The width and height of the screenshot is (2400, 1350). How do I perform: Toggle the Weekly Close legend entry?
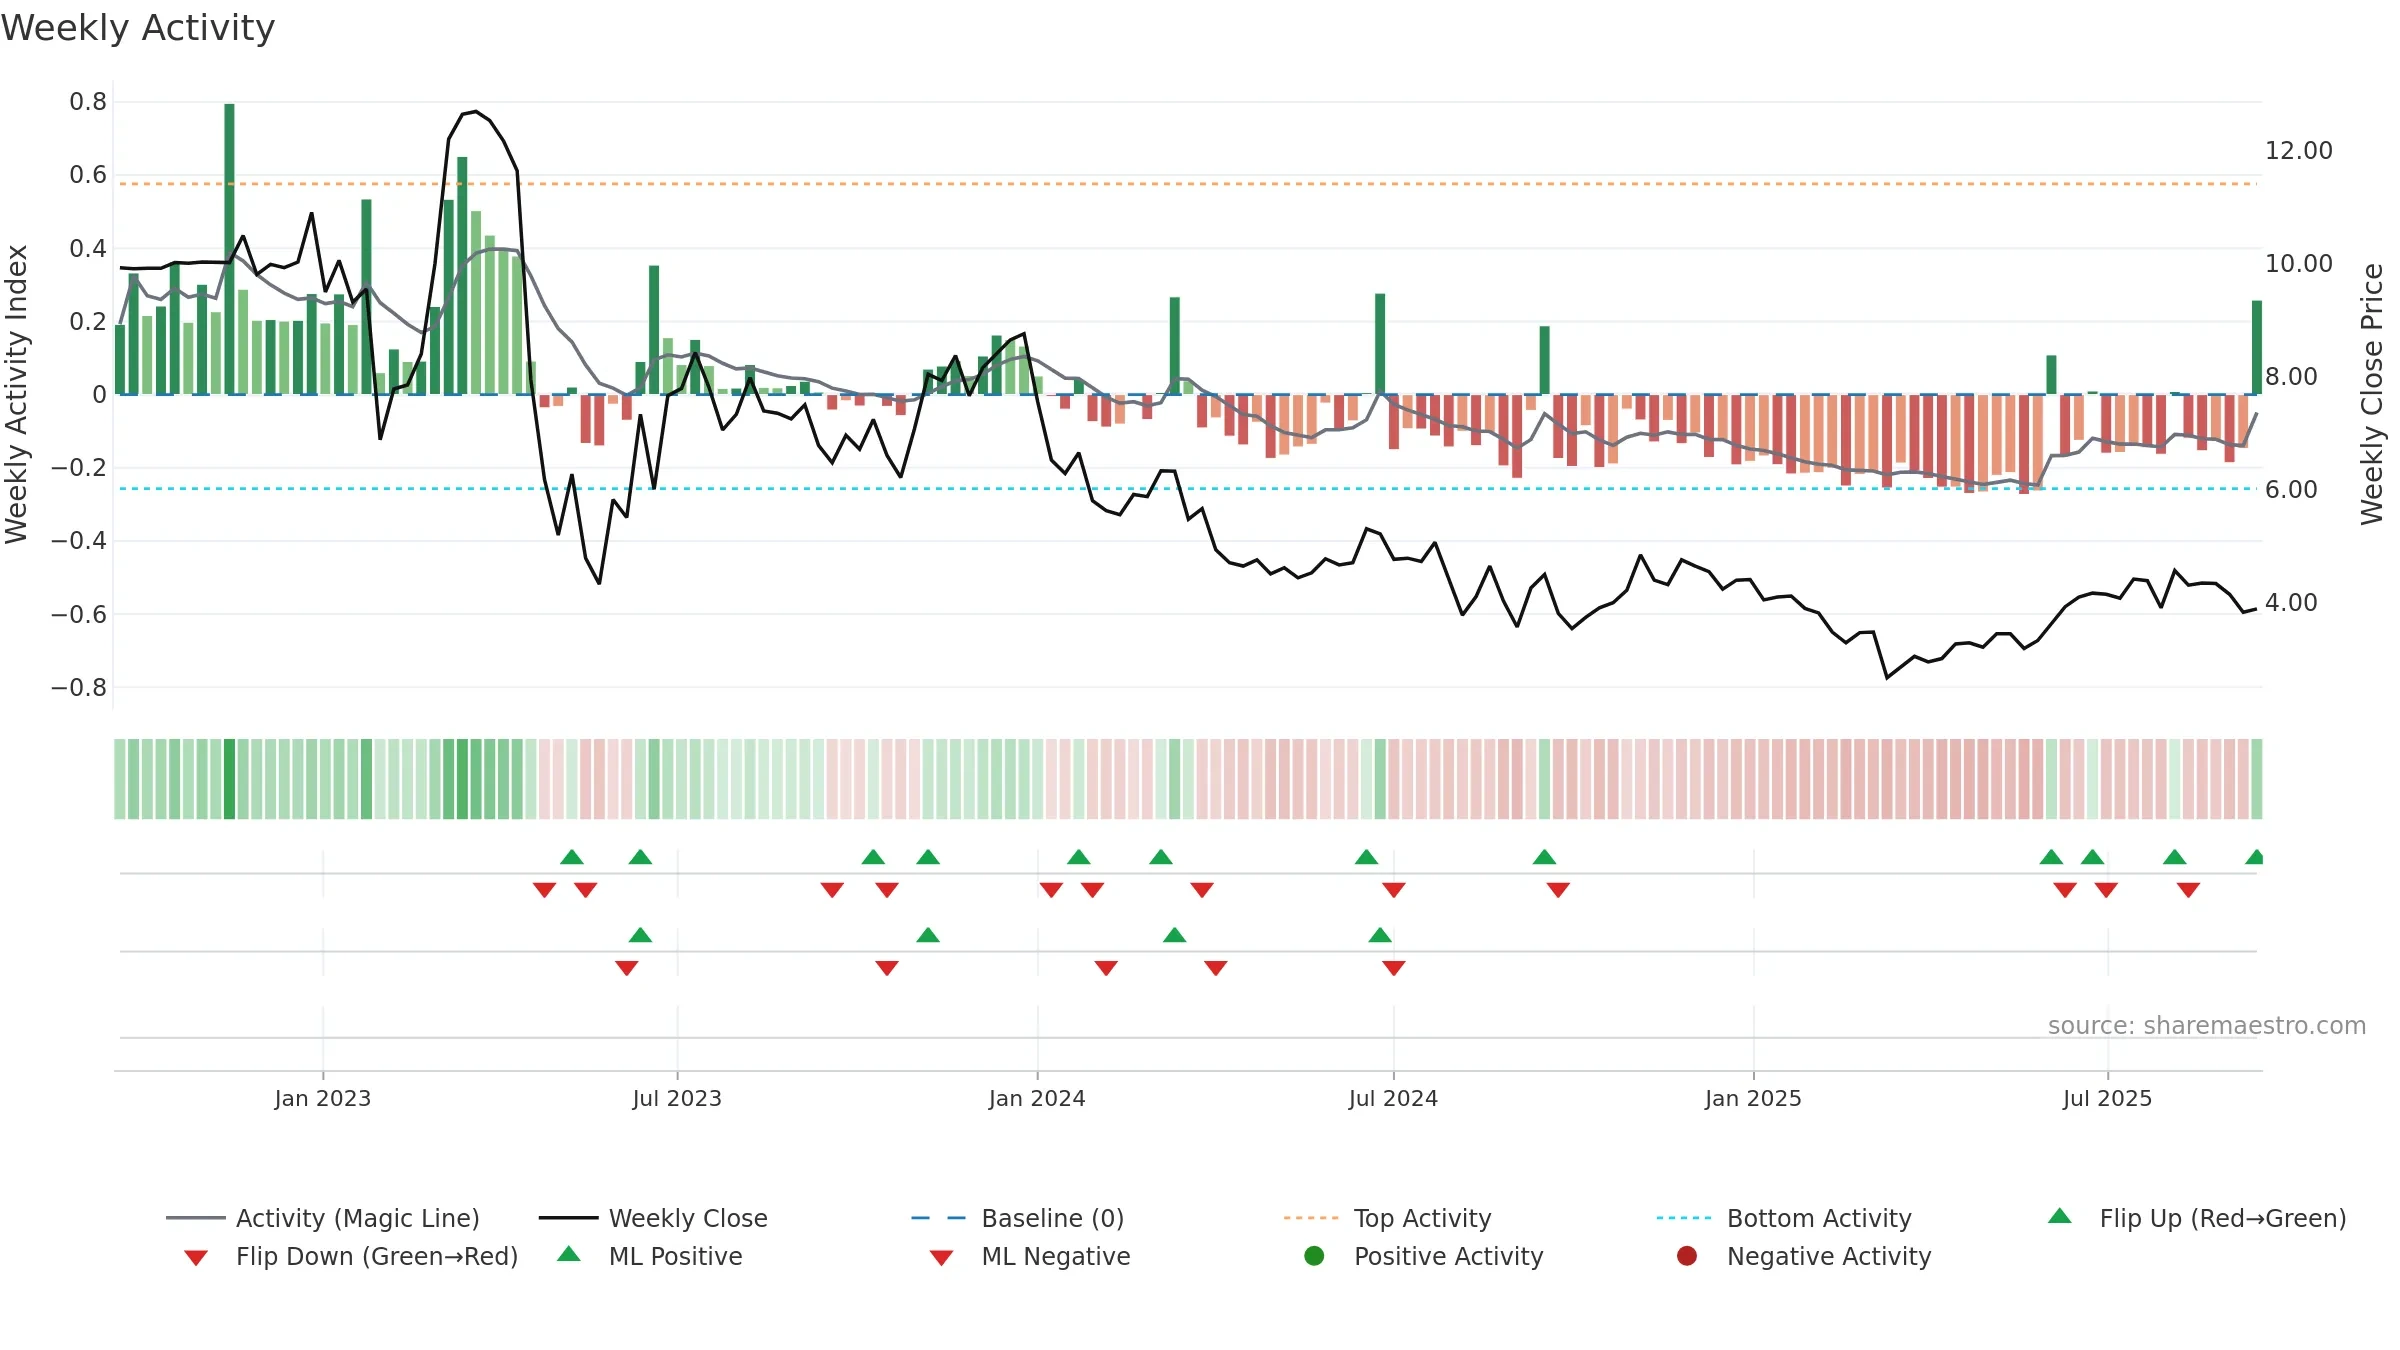653,1218
